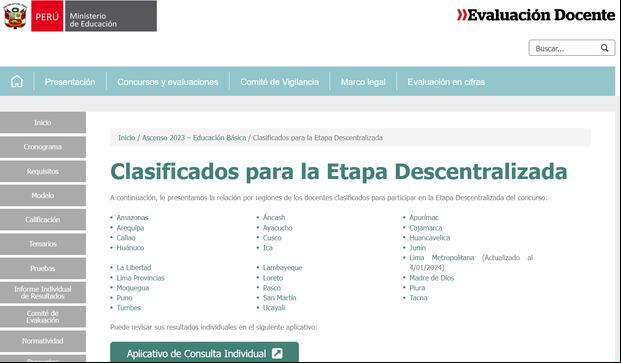Open the Moquegua region list
This screenshot has height=363, width=621.
(133, 288)
